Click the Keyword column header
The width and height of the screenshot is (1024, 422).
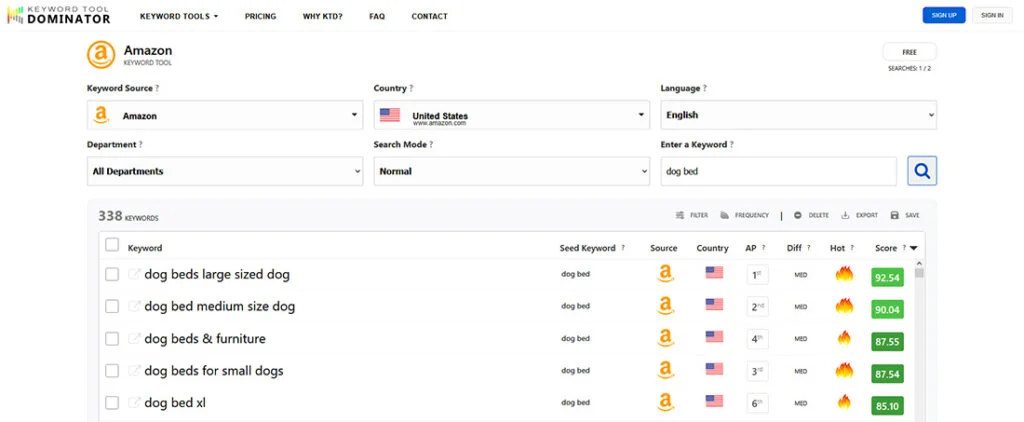pyautogui.click(x=145, y=248)
